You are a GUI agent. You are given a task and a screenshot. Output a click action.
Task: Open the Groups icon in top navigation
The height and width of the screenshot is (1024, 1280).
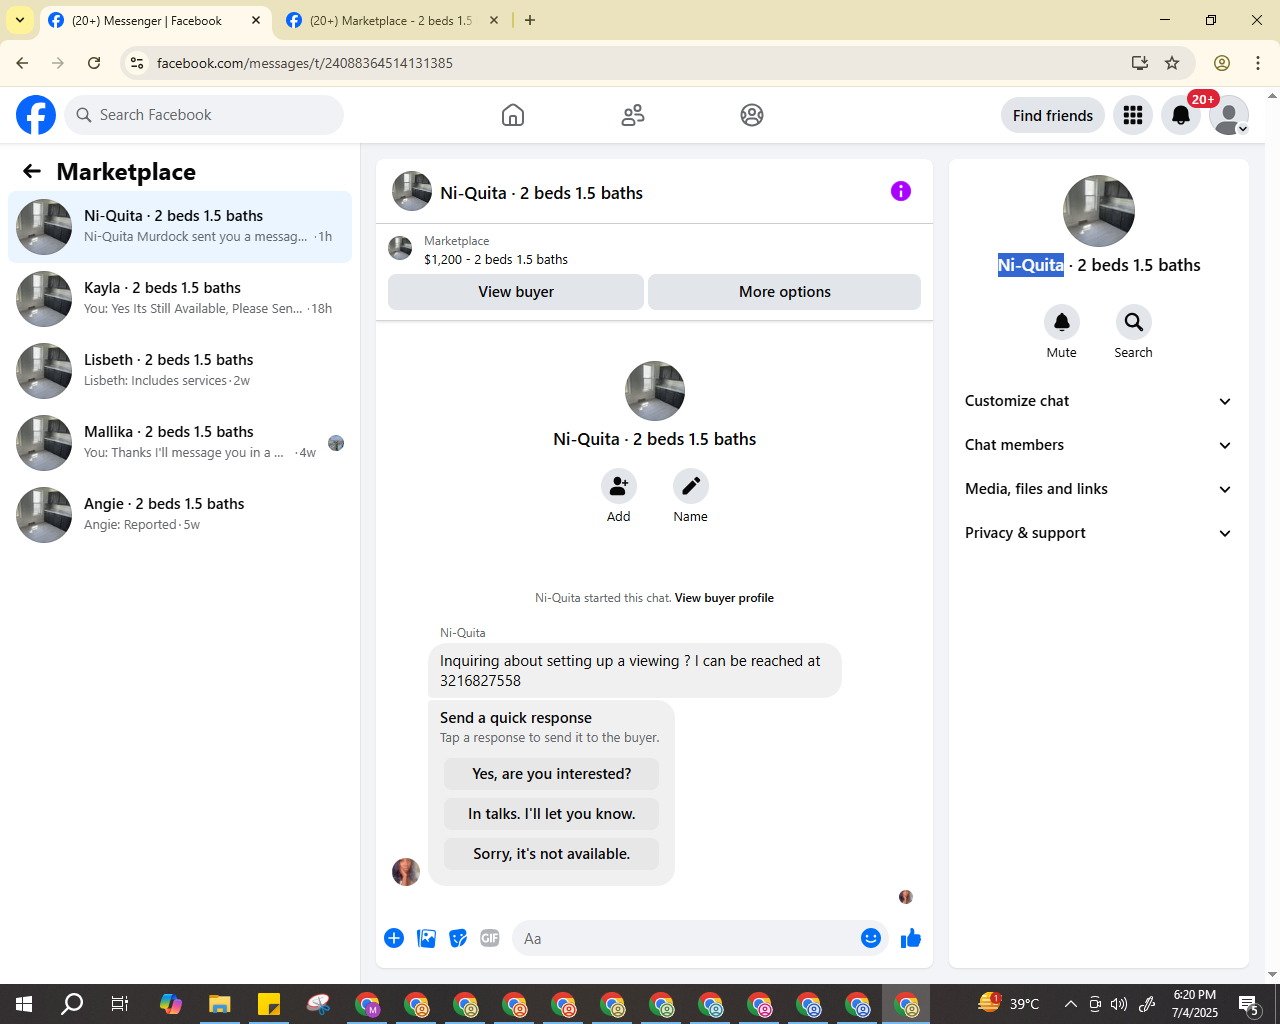tap(752, 115)
